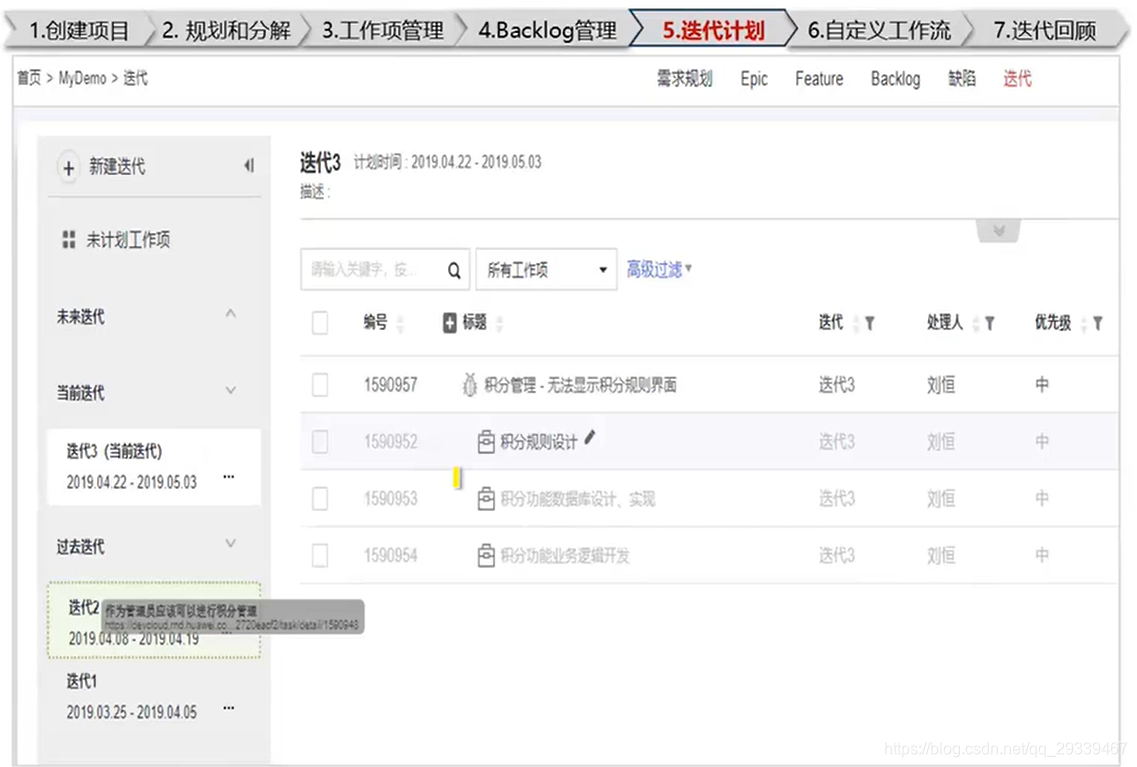The image size is (1137, 767).
Task: Go to step 1.创建项目
Action: (78, 30)
